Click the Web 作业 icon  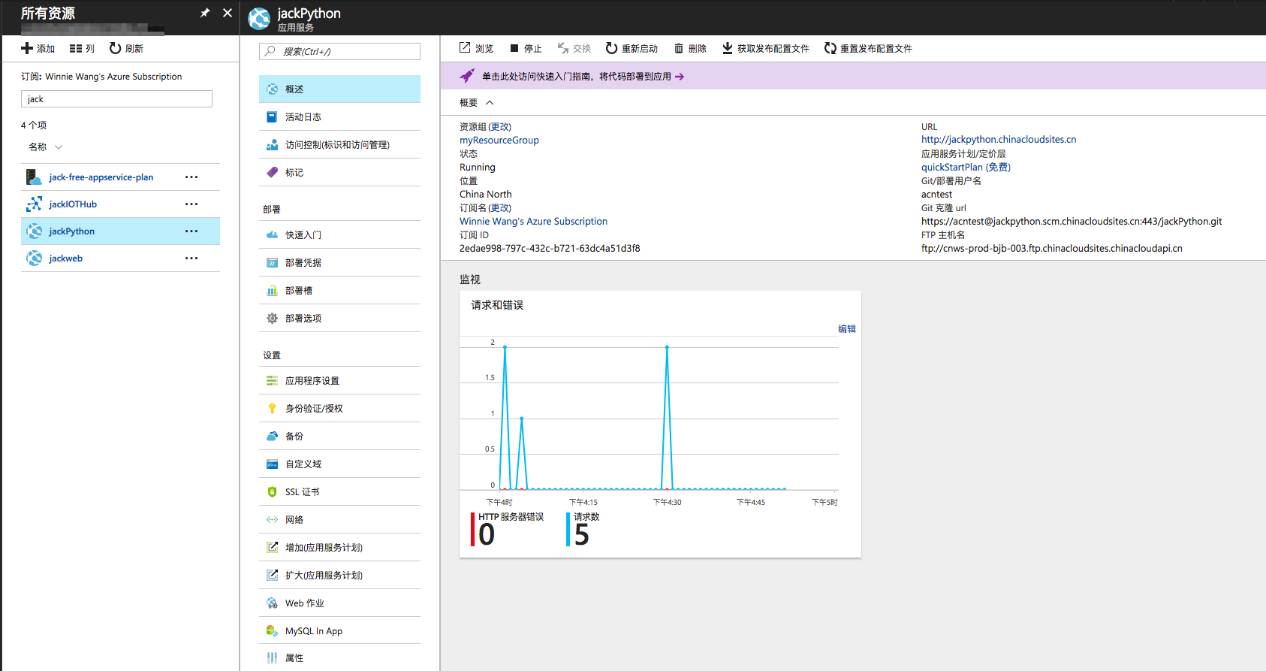[x=272, y=603]
